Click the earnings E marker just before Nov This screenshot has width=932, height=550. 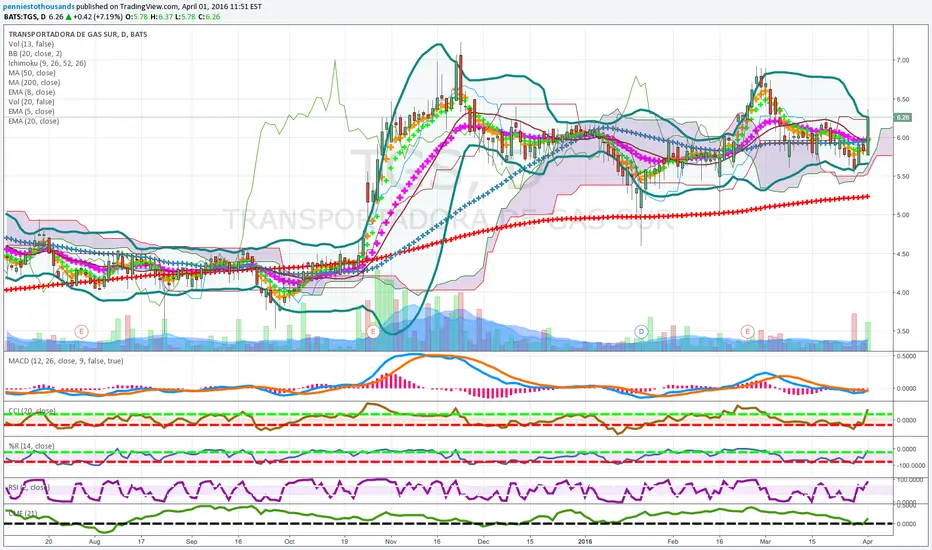tap(373, 331)
